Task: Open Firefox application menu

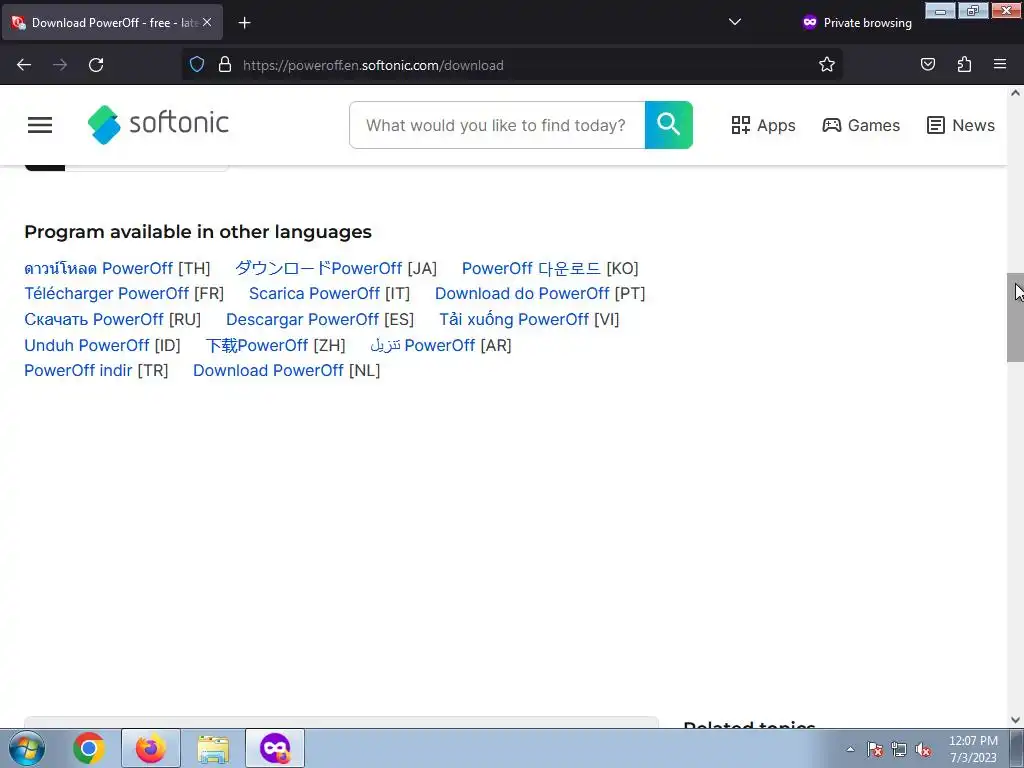Action: point(1000,65)
